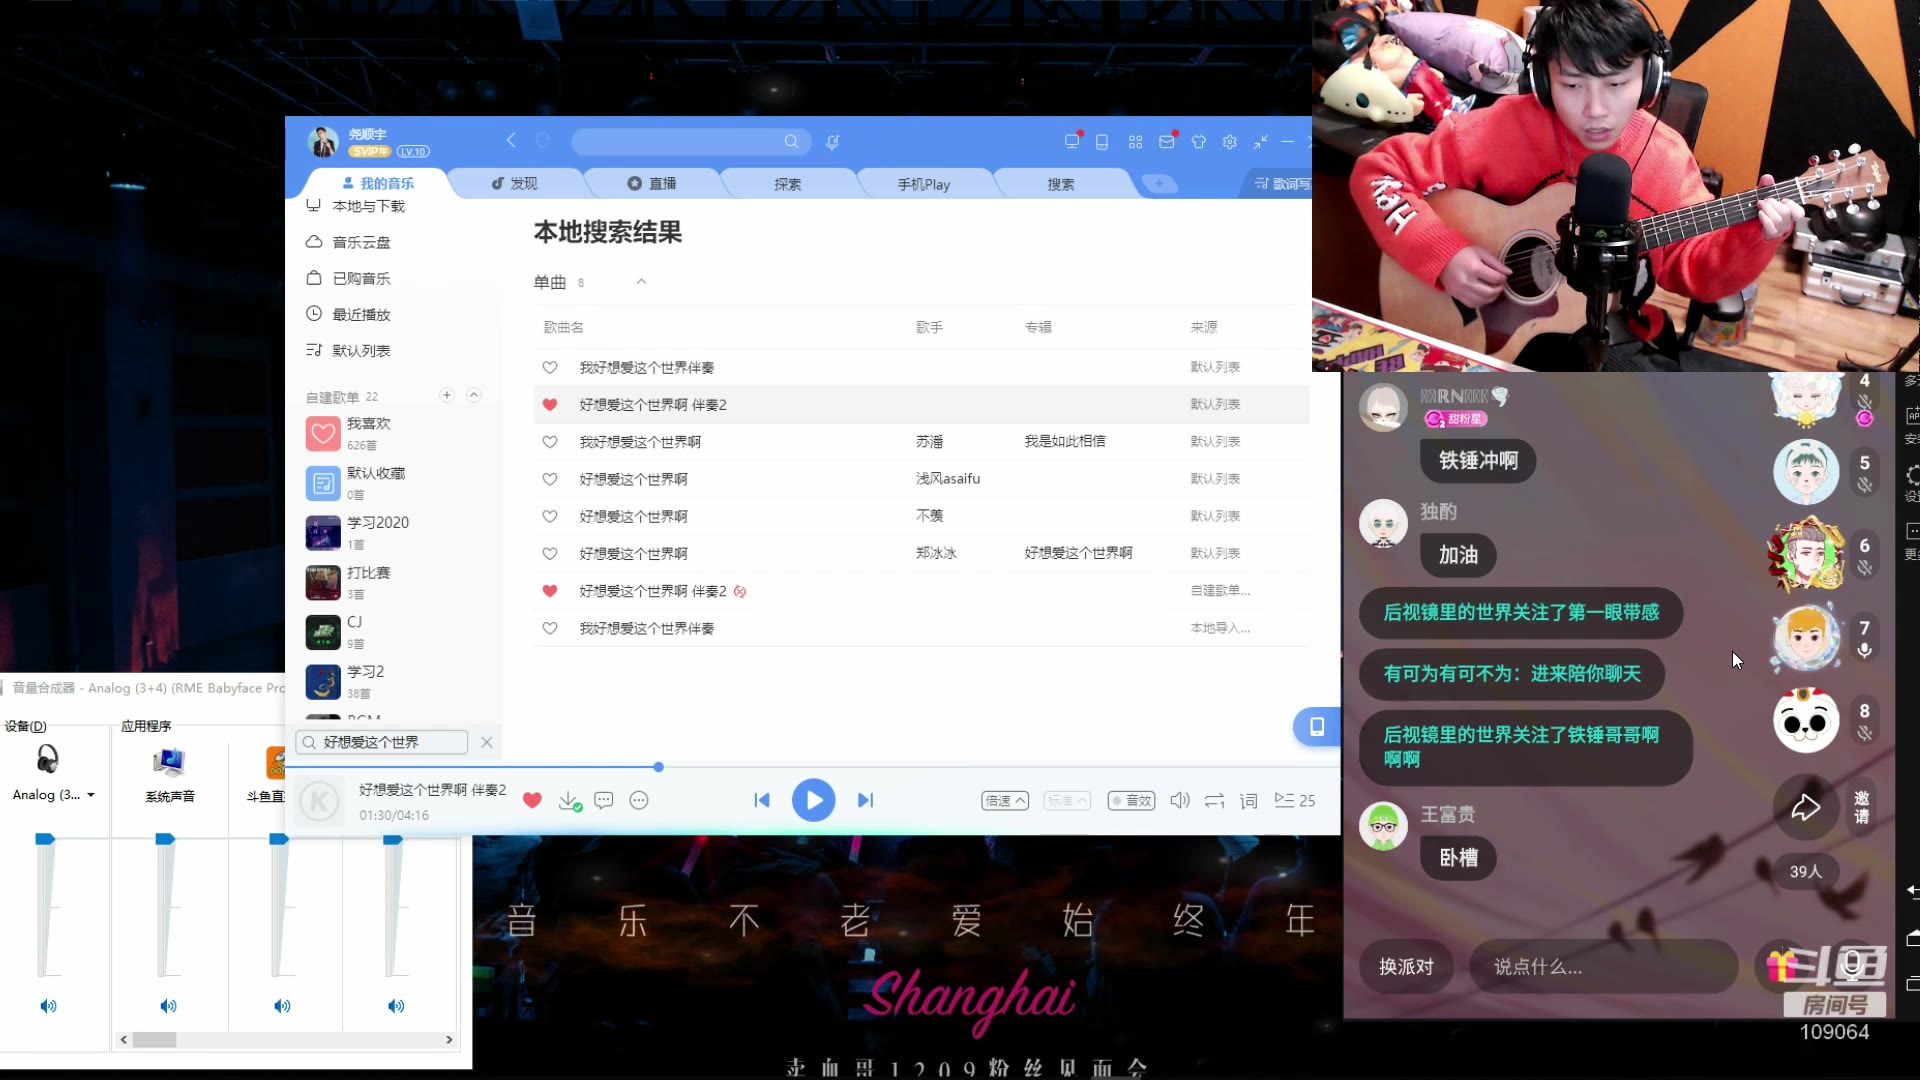Viewport: 1920px width, 1080px height.
Task: Switch to the 探索 tab
Action: pos(788,184)
